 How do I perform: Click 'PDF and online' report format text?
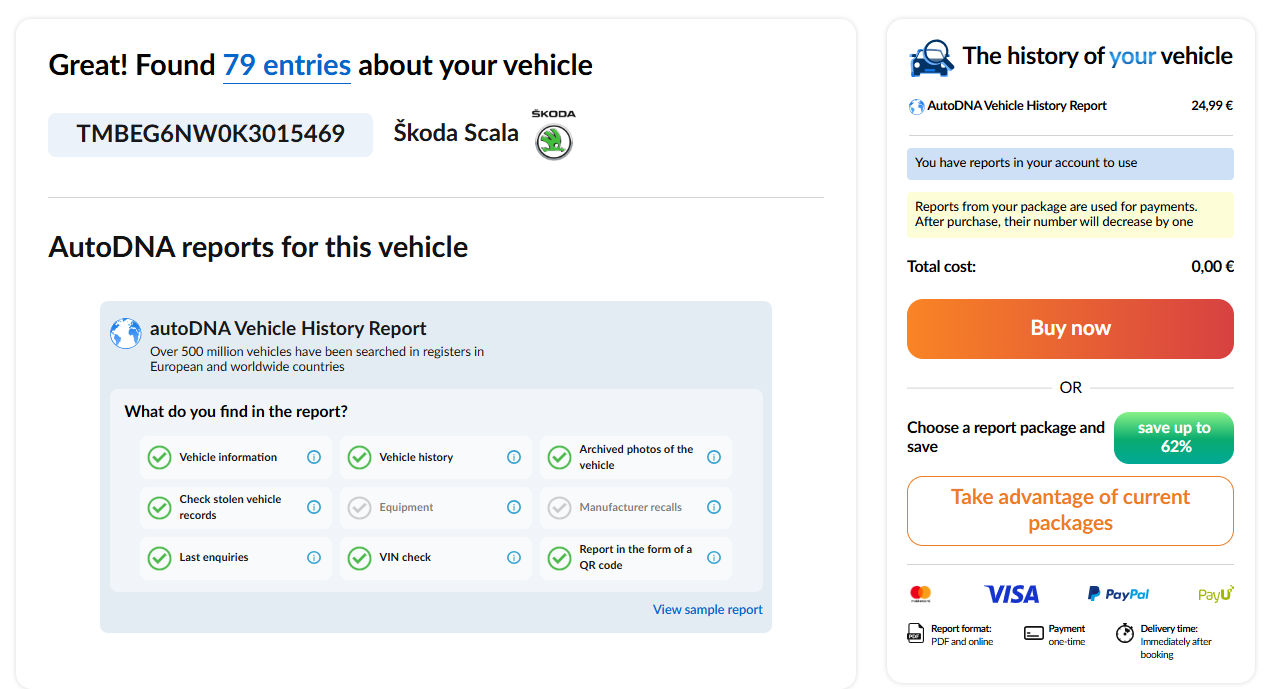coord(962,642)
